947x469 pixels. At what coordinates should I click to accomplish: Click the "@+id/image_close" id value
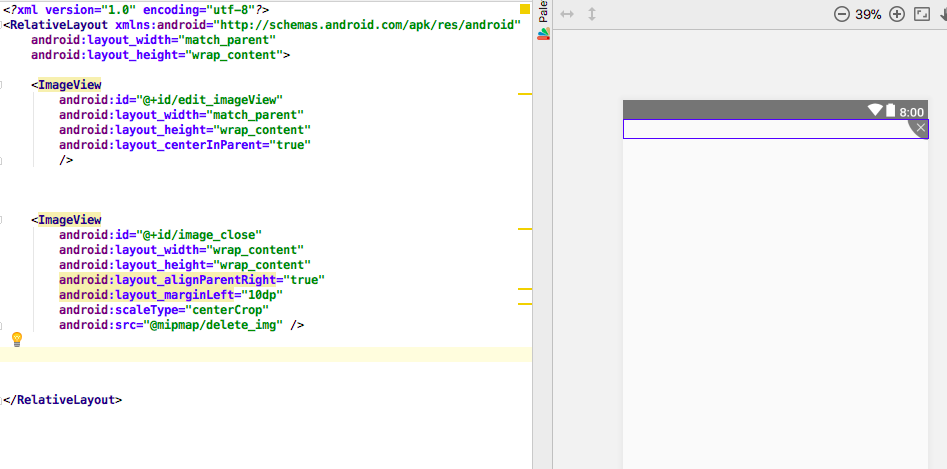(x=199, y=235)
